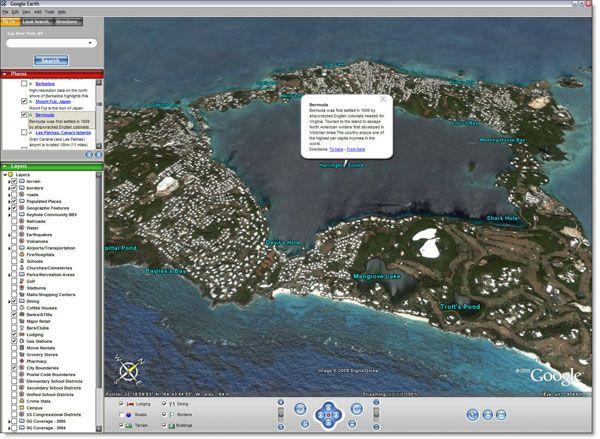Expand the Parks/Recreation Areas tree node

click(x=9, y=274)
